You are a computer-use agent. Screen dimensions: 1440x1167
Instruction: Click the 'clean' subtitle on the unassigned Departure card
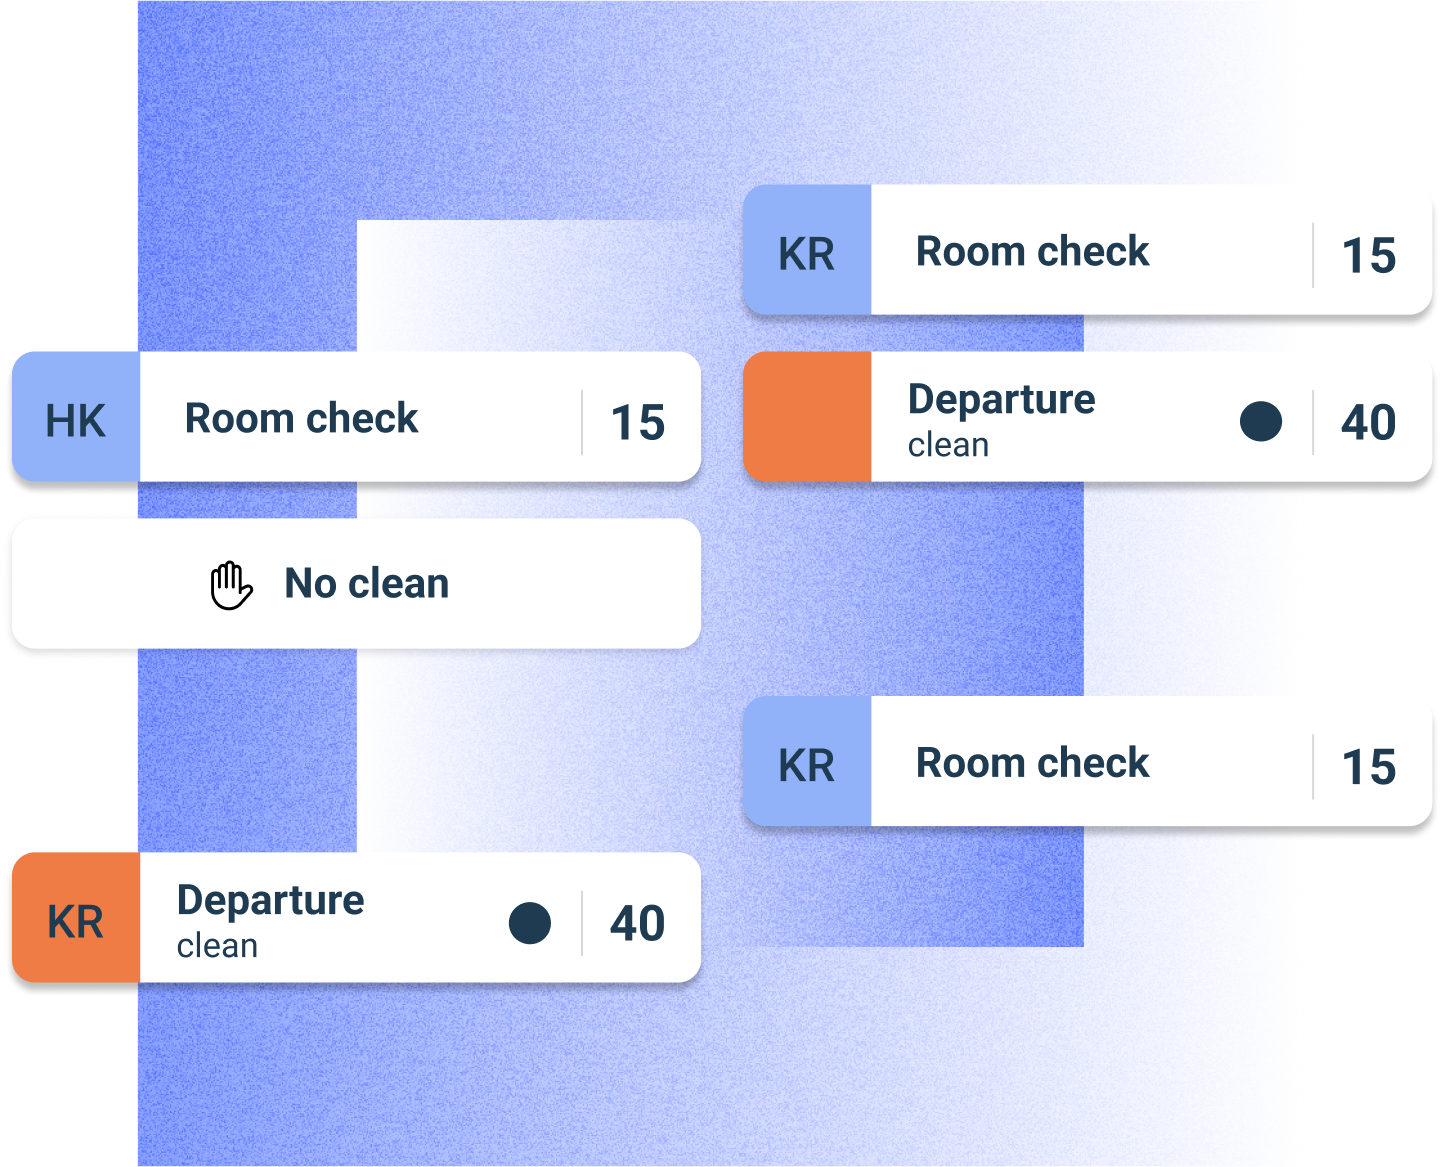click(948, 445)
